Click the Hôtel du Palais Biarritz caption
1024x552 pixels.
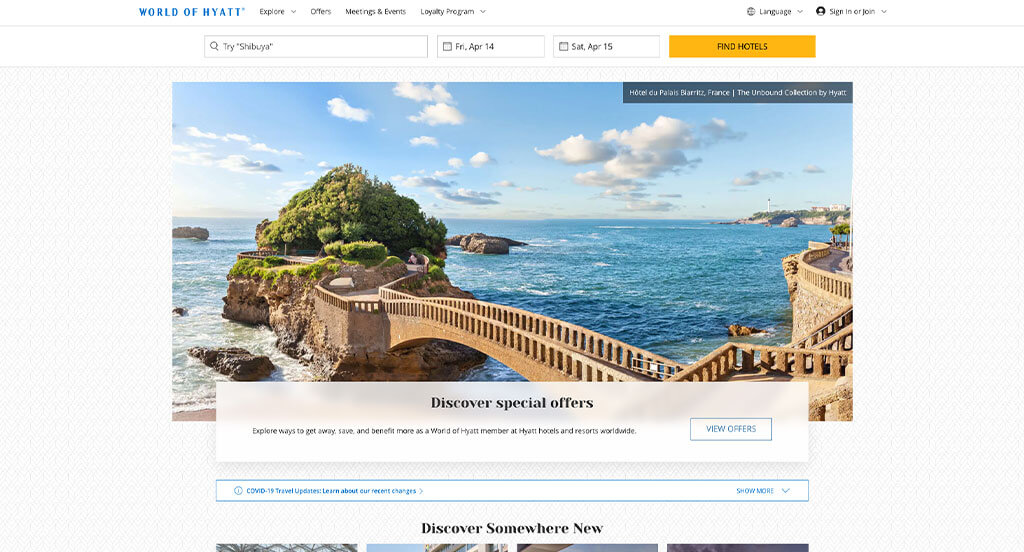click(737, 93)
